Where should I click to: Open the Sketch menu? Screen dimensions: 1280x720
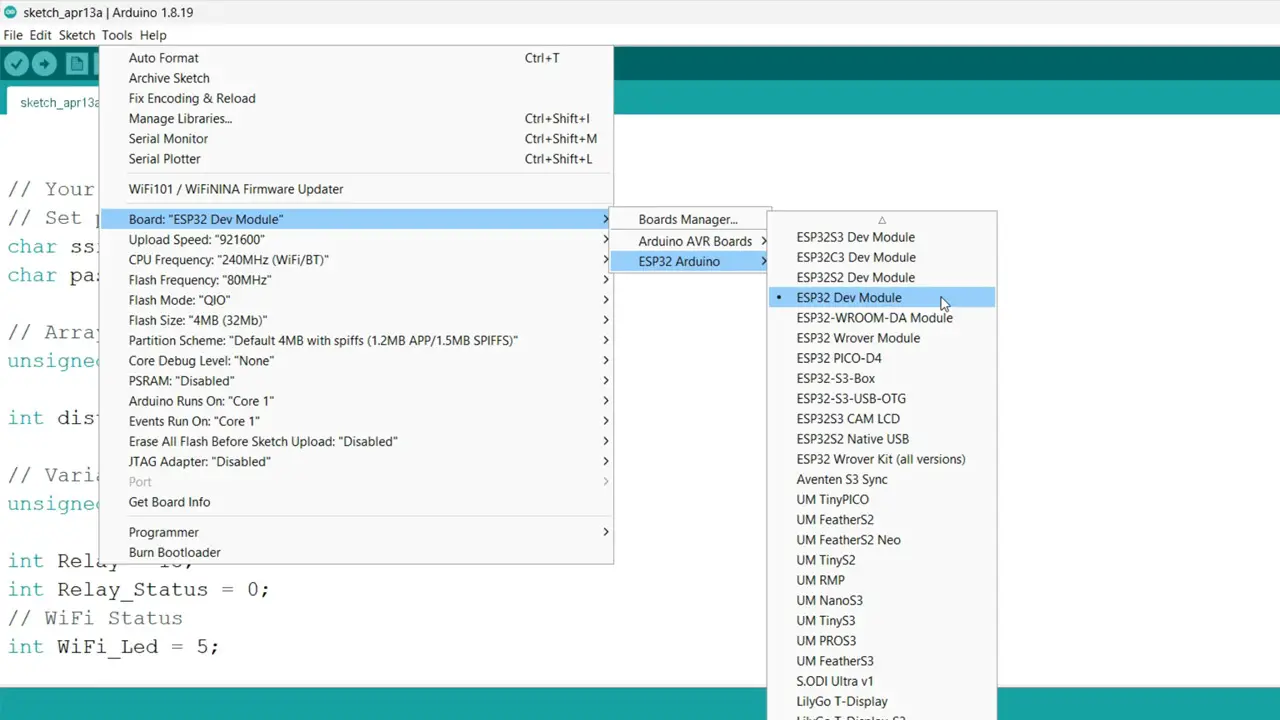click(77, 35)
